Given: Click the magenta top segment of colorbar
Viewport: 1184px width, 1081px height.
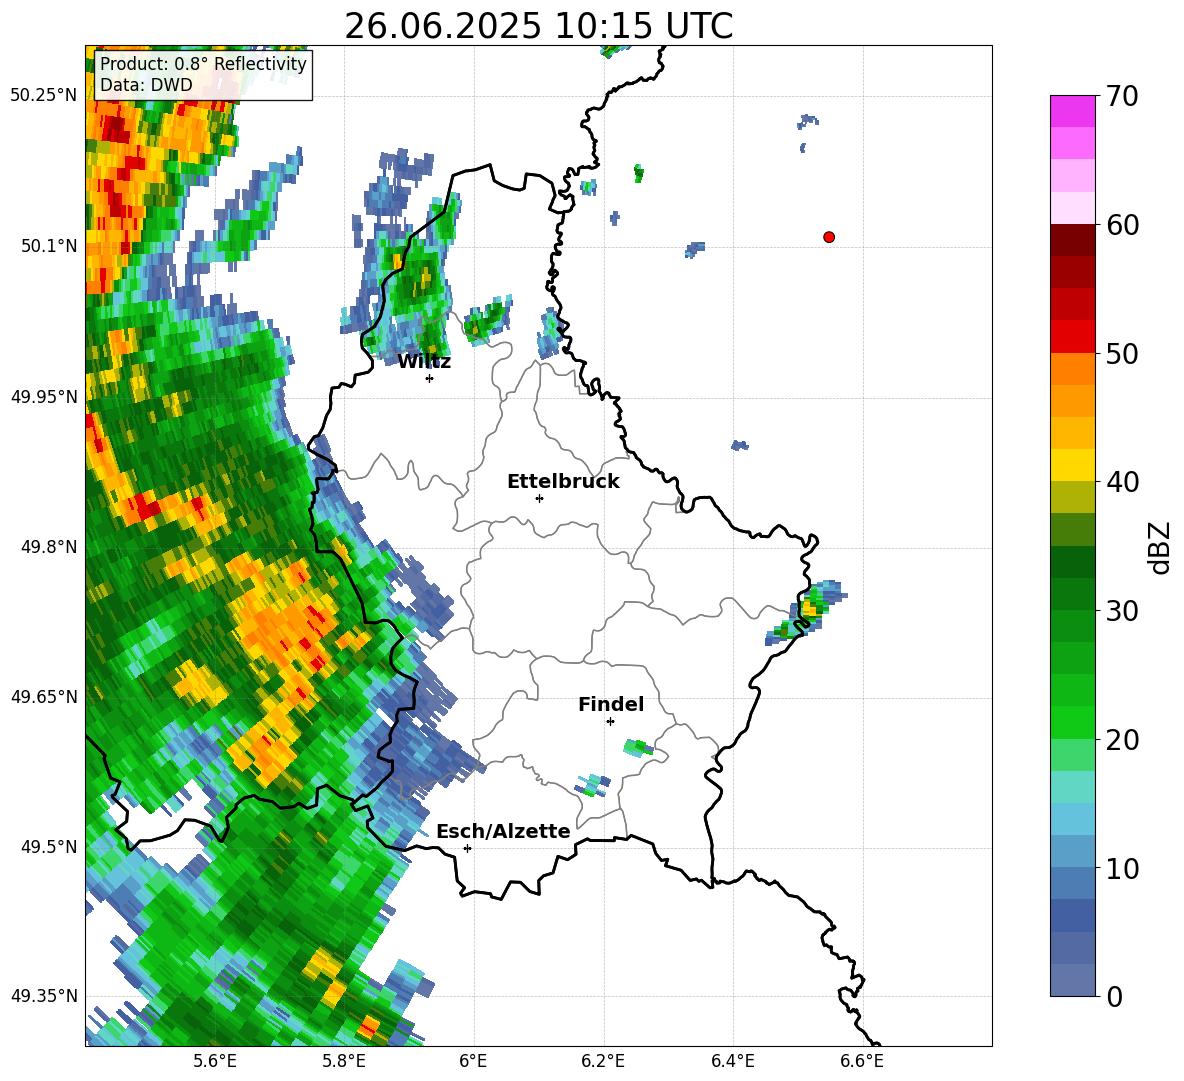Looking at the screenshot, I should pyautogui.click(x=1072, y=111).
